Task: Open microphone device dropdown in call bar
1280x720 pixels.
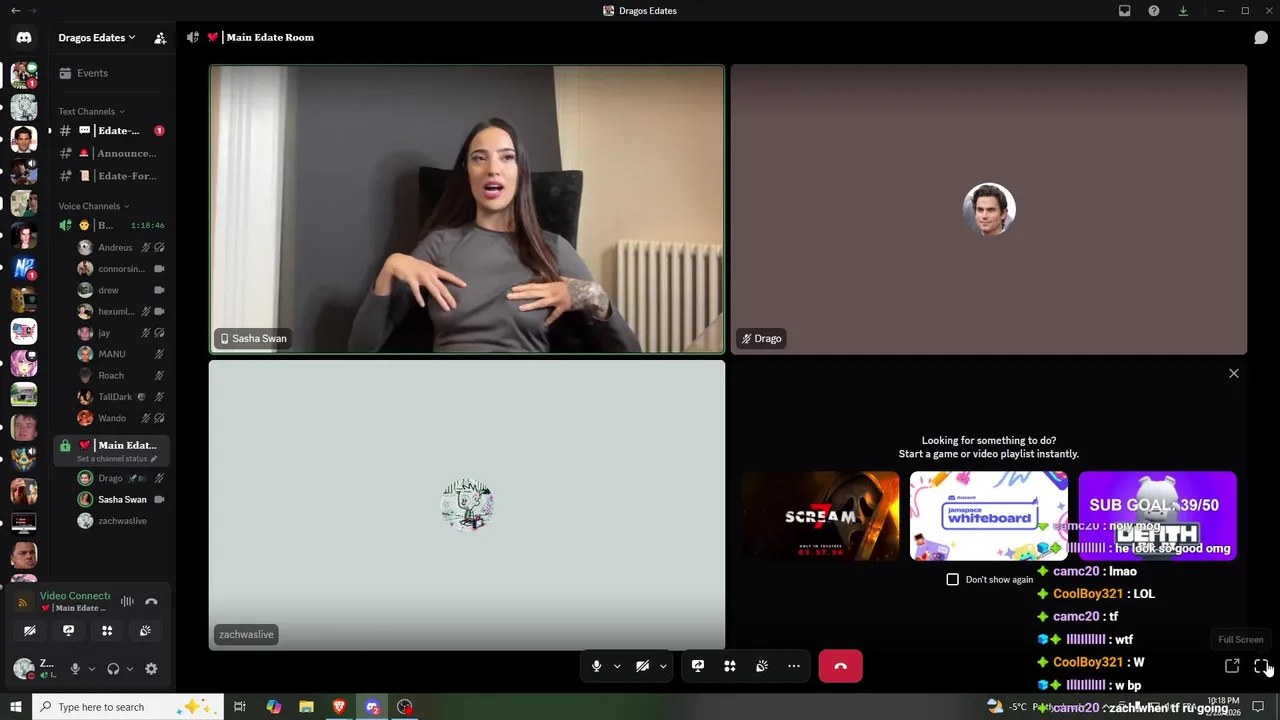Action: 617,666
